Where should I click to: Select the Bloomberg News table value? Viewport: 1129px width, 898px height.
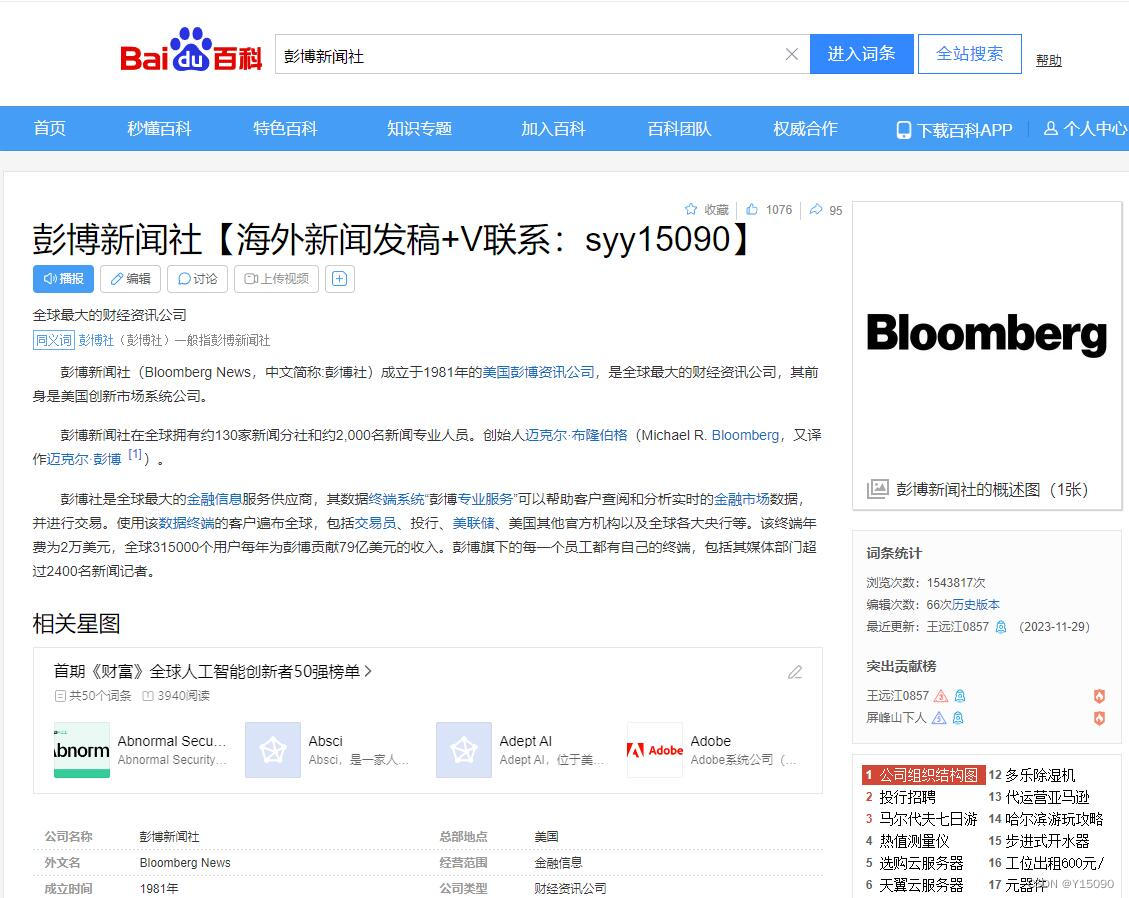(x=185, y=863)
